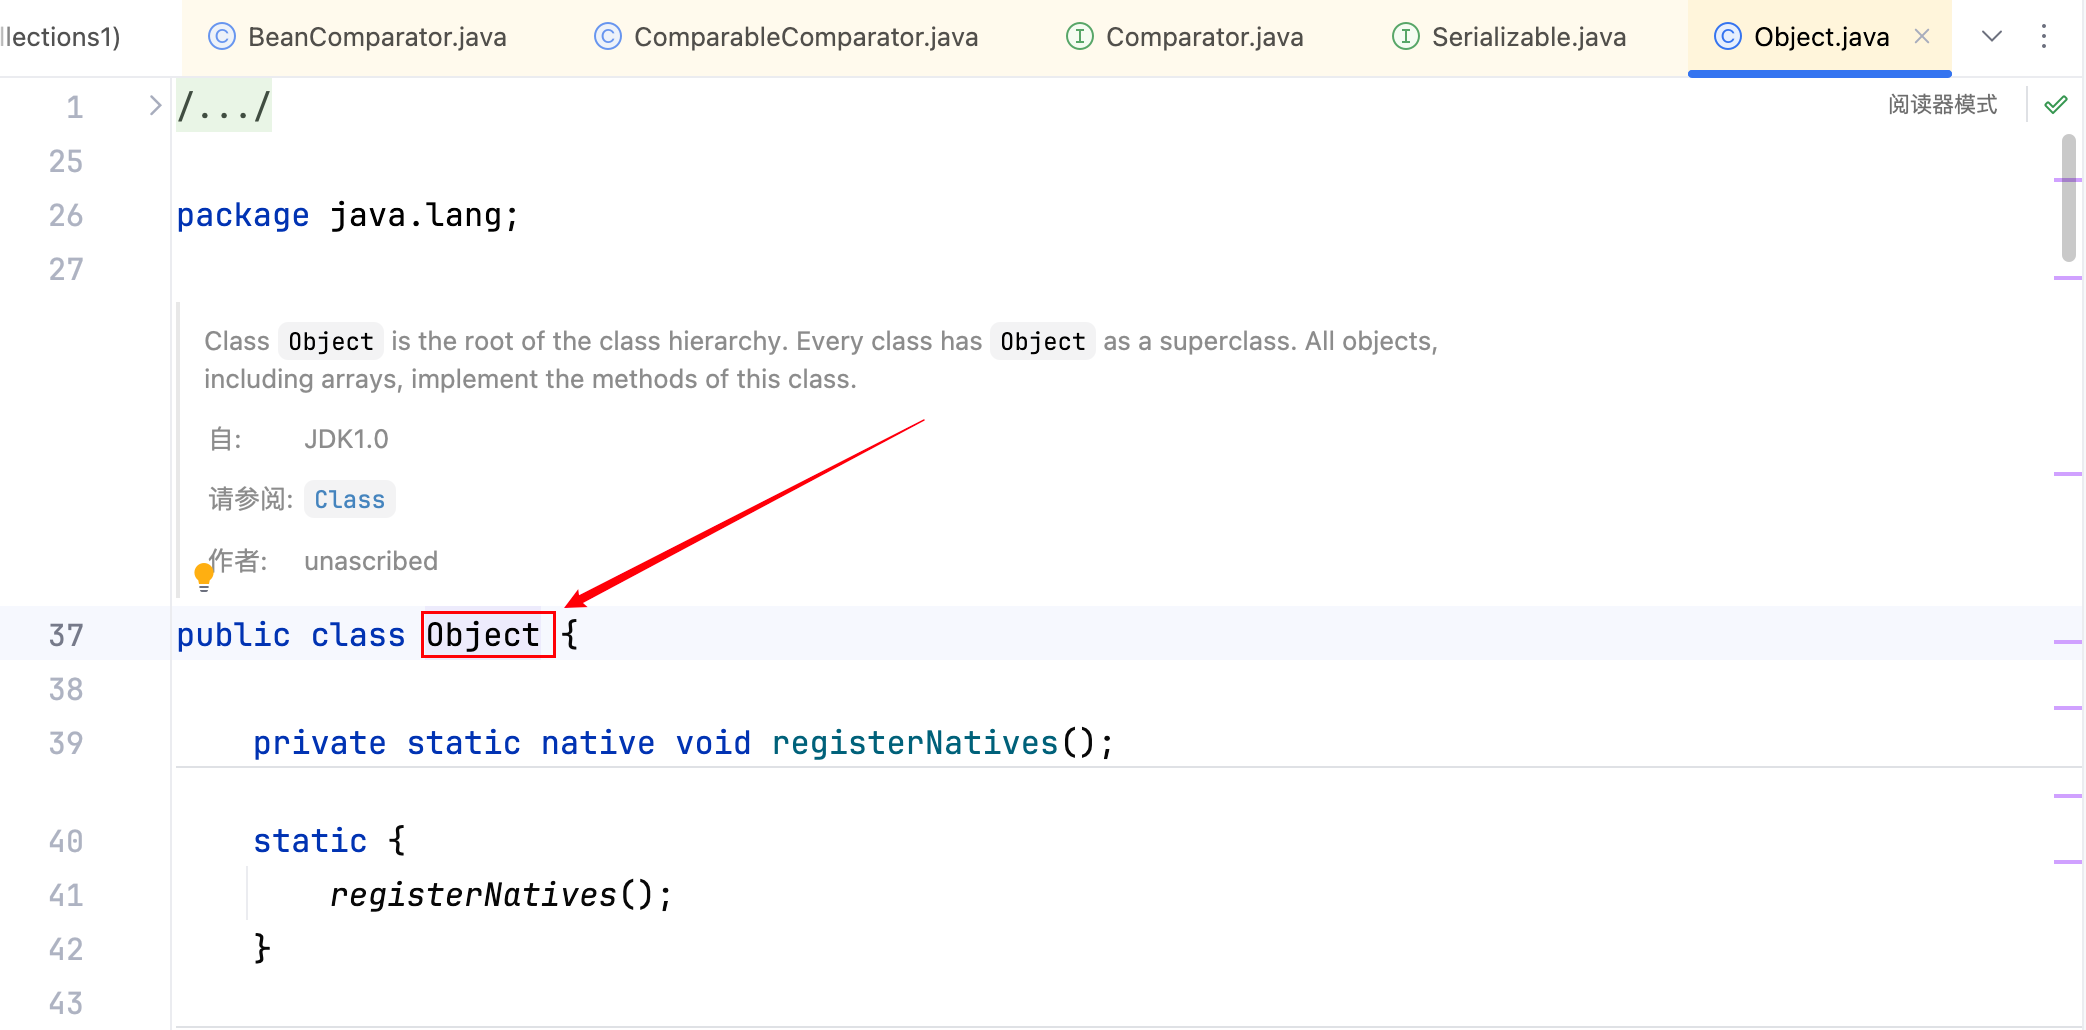Switch to the BeanComparator.java tab
This screenshot has width=2086, height=1030.
click(376, 37)
